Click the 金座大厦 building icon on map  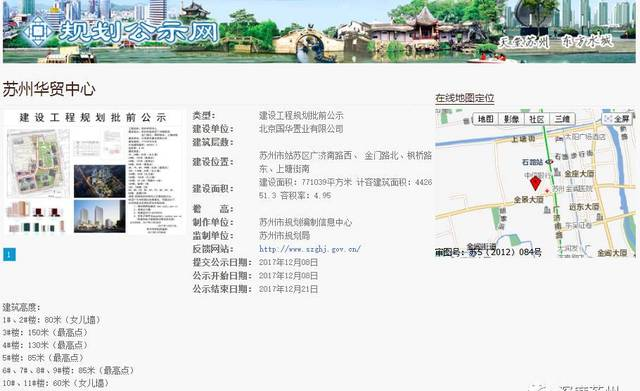click(x=558, y=173)
